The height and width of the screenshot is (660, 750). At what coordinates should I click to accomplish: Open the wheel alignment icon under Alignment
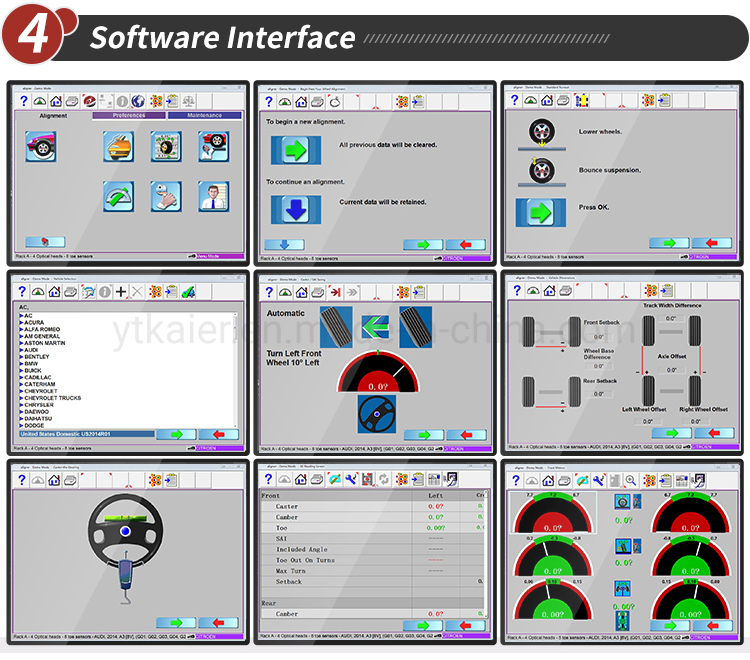(x=41, y=146)
